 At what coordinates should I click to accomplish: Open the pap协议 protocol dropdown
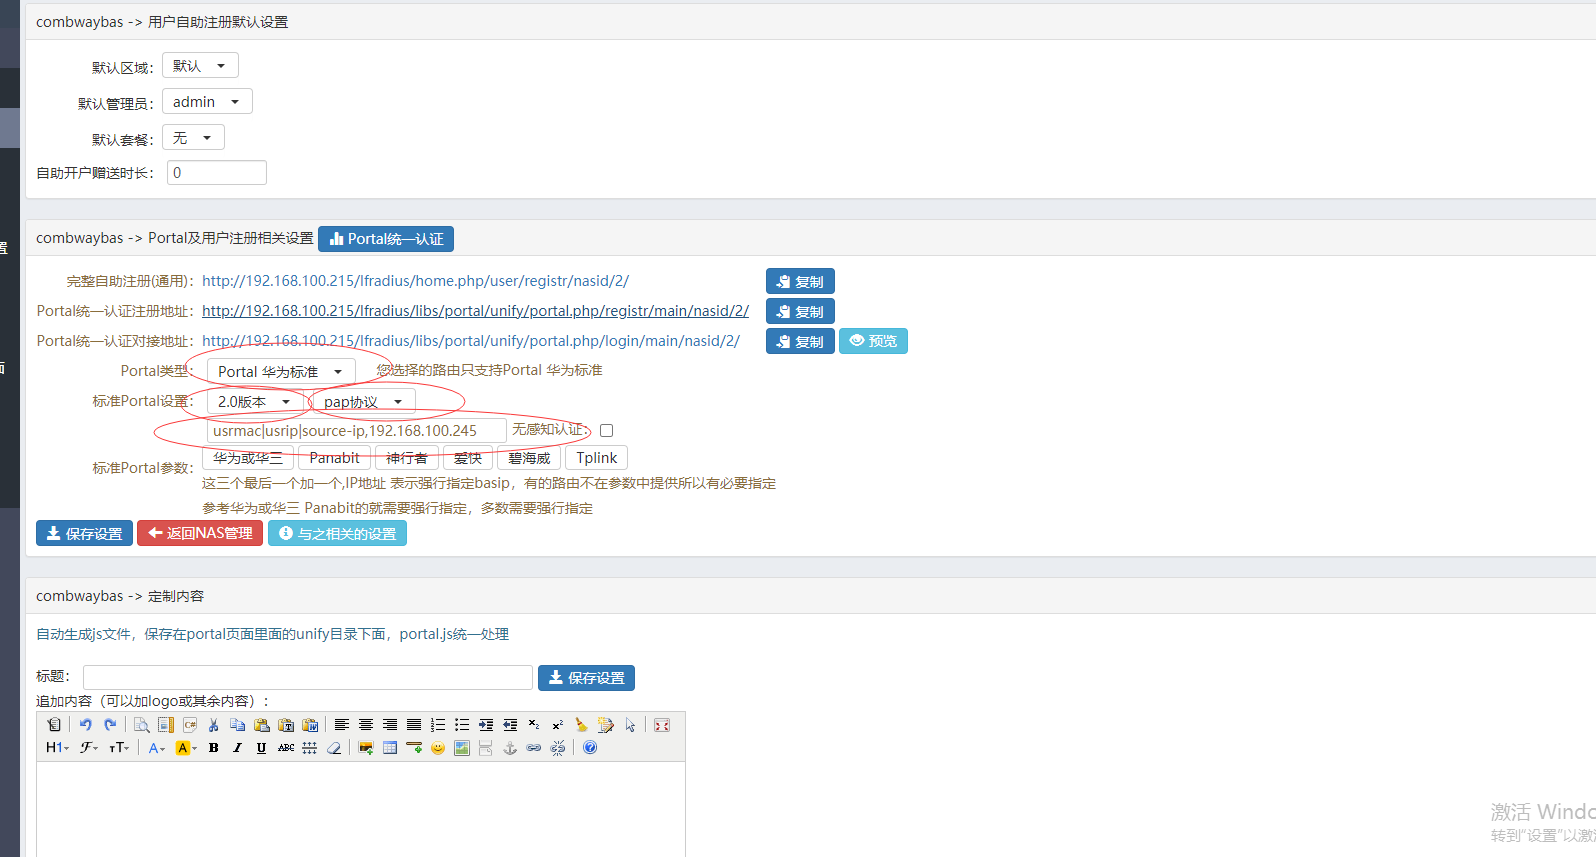(363, 402)
